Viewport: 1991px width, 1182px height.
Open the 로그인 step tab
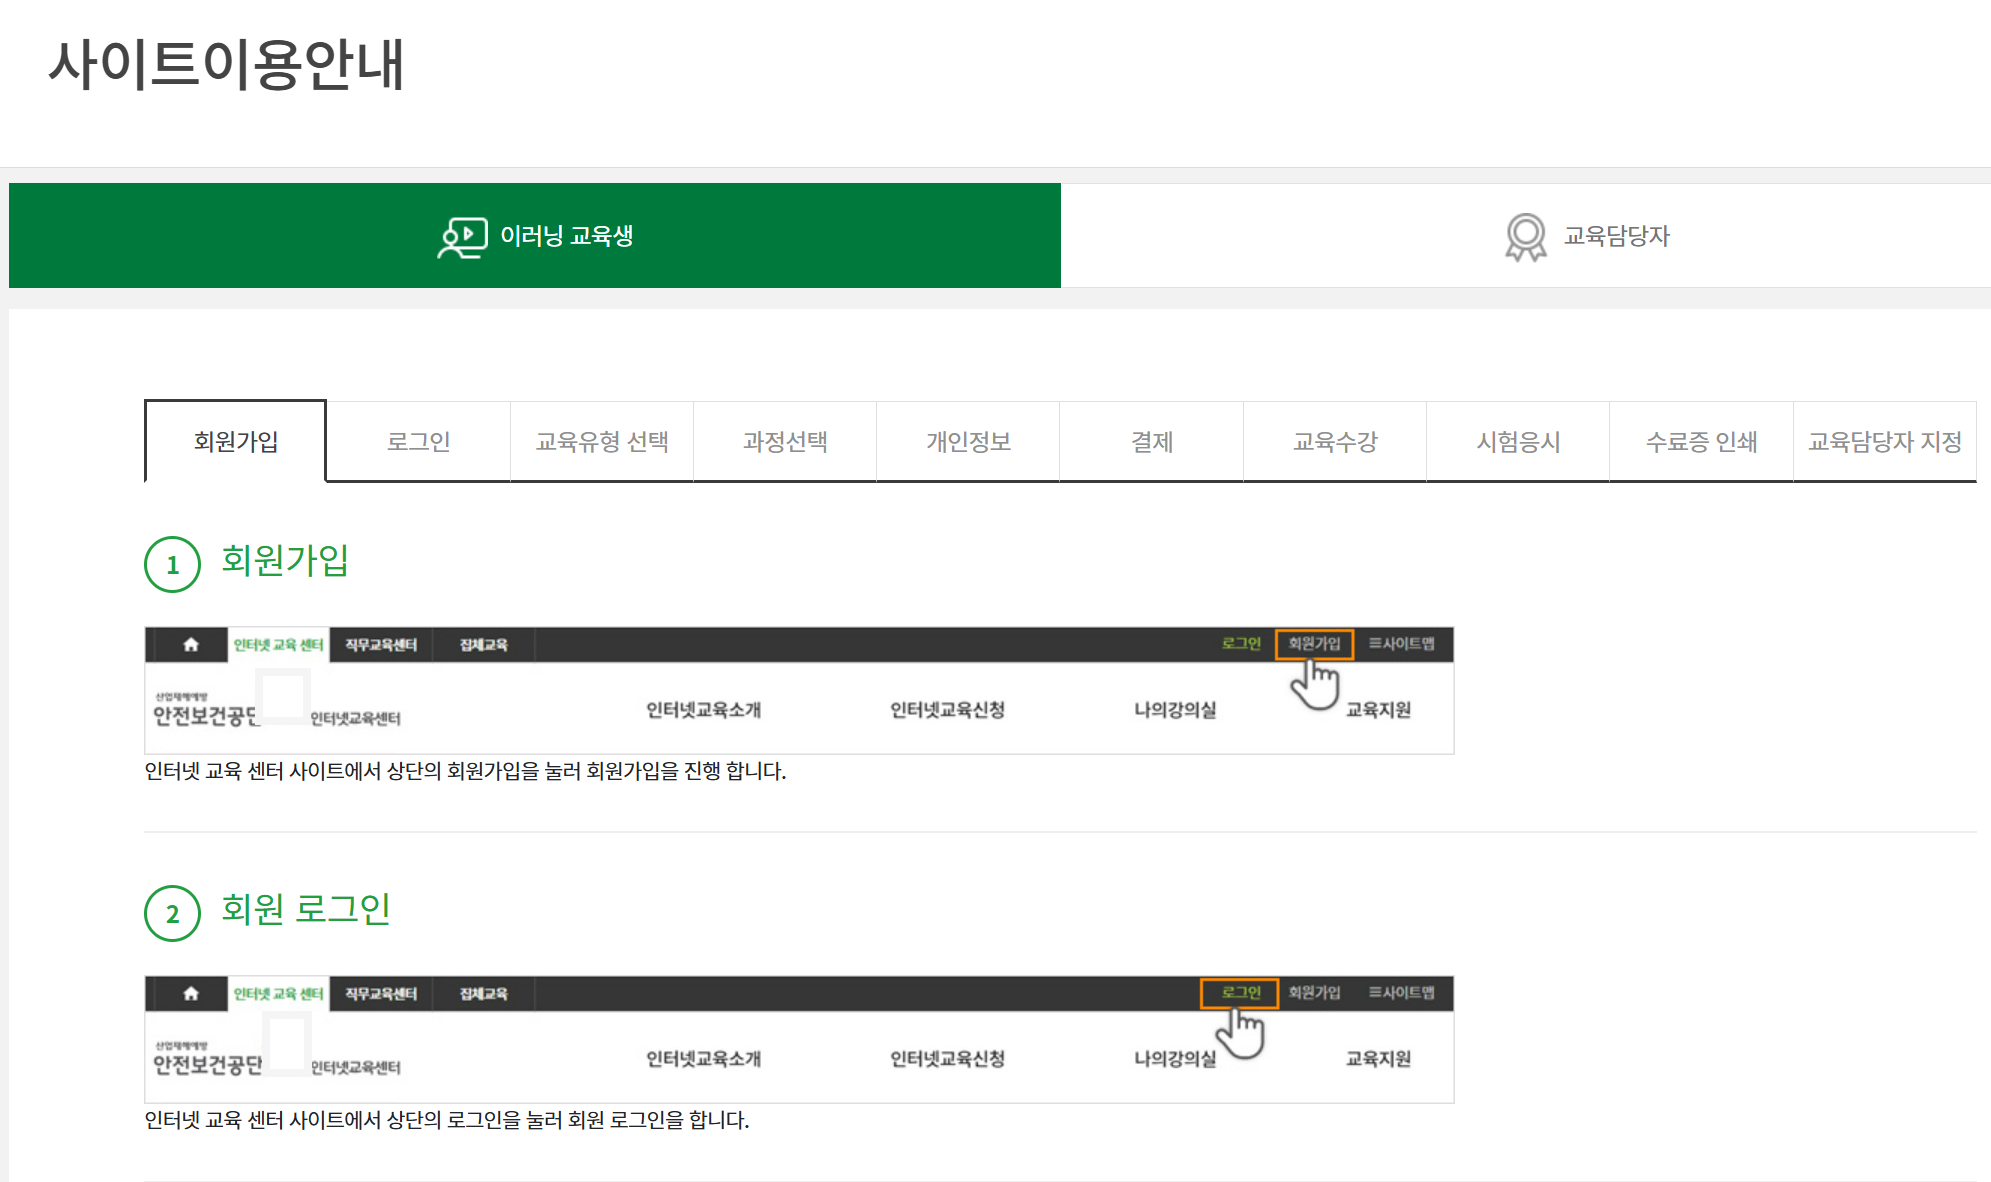coord(418,442)
